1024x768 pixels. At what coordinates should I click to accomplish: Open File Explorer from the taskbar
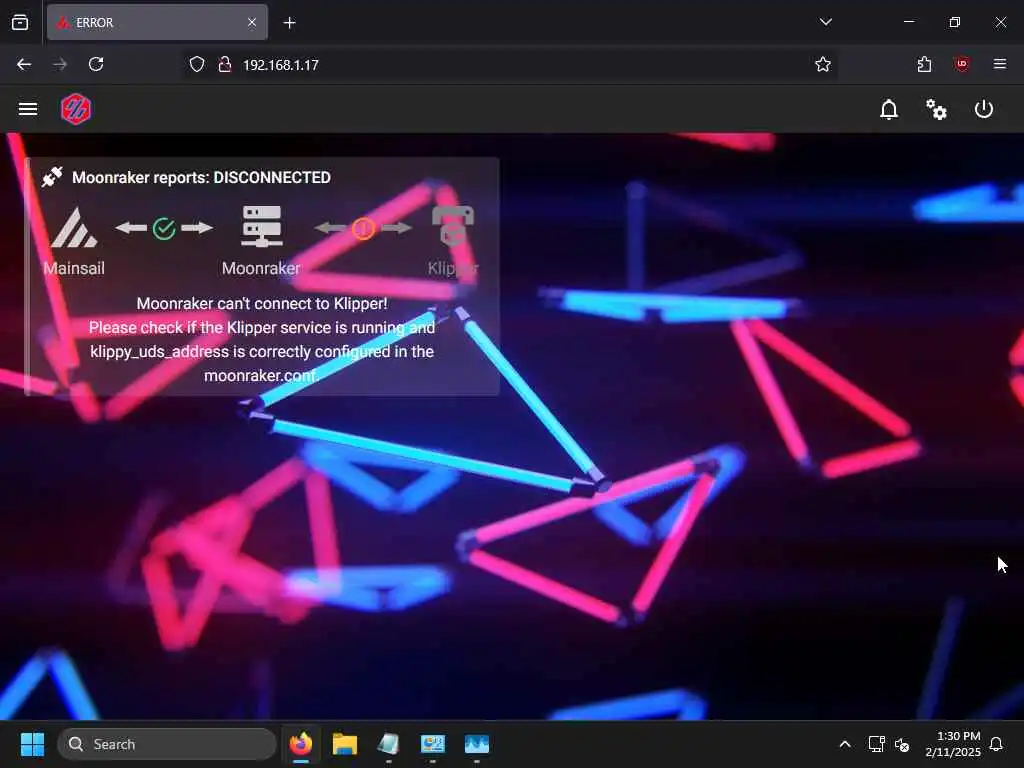tap(345, 744)
